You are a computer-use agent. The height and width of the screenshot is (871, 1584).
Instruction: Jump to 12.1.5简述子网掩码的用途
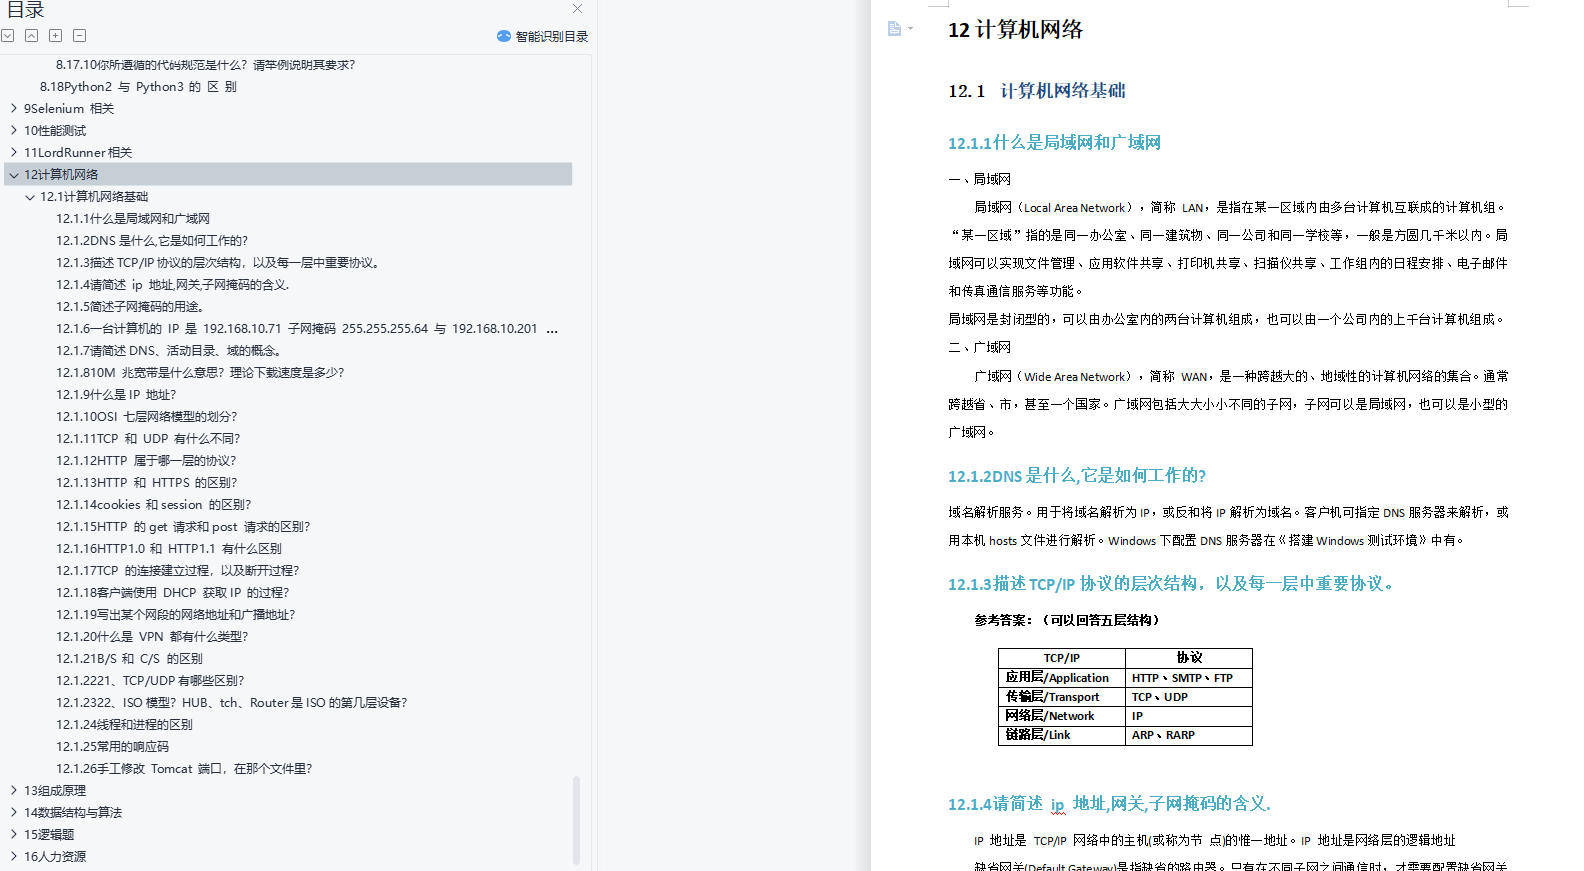click(130, 306)
